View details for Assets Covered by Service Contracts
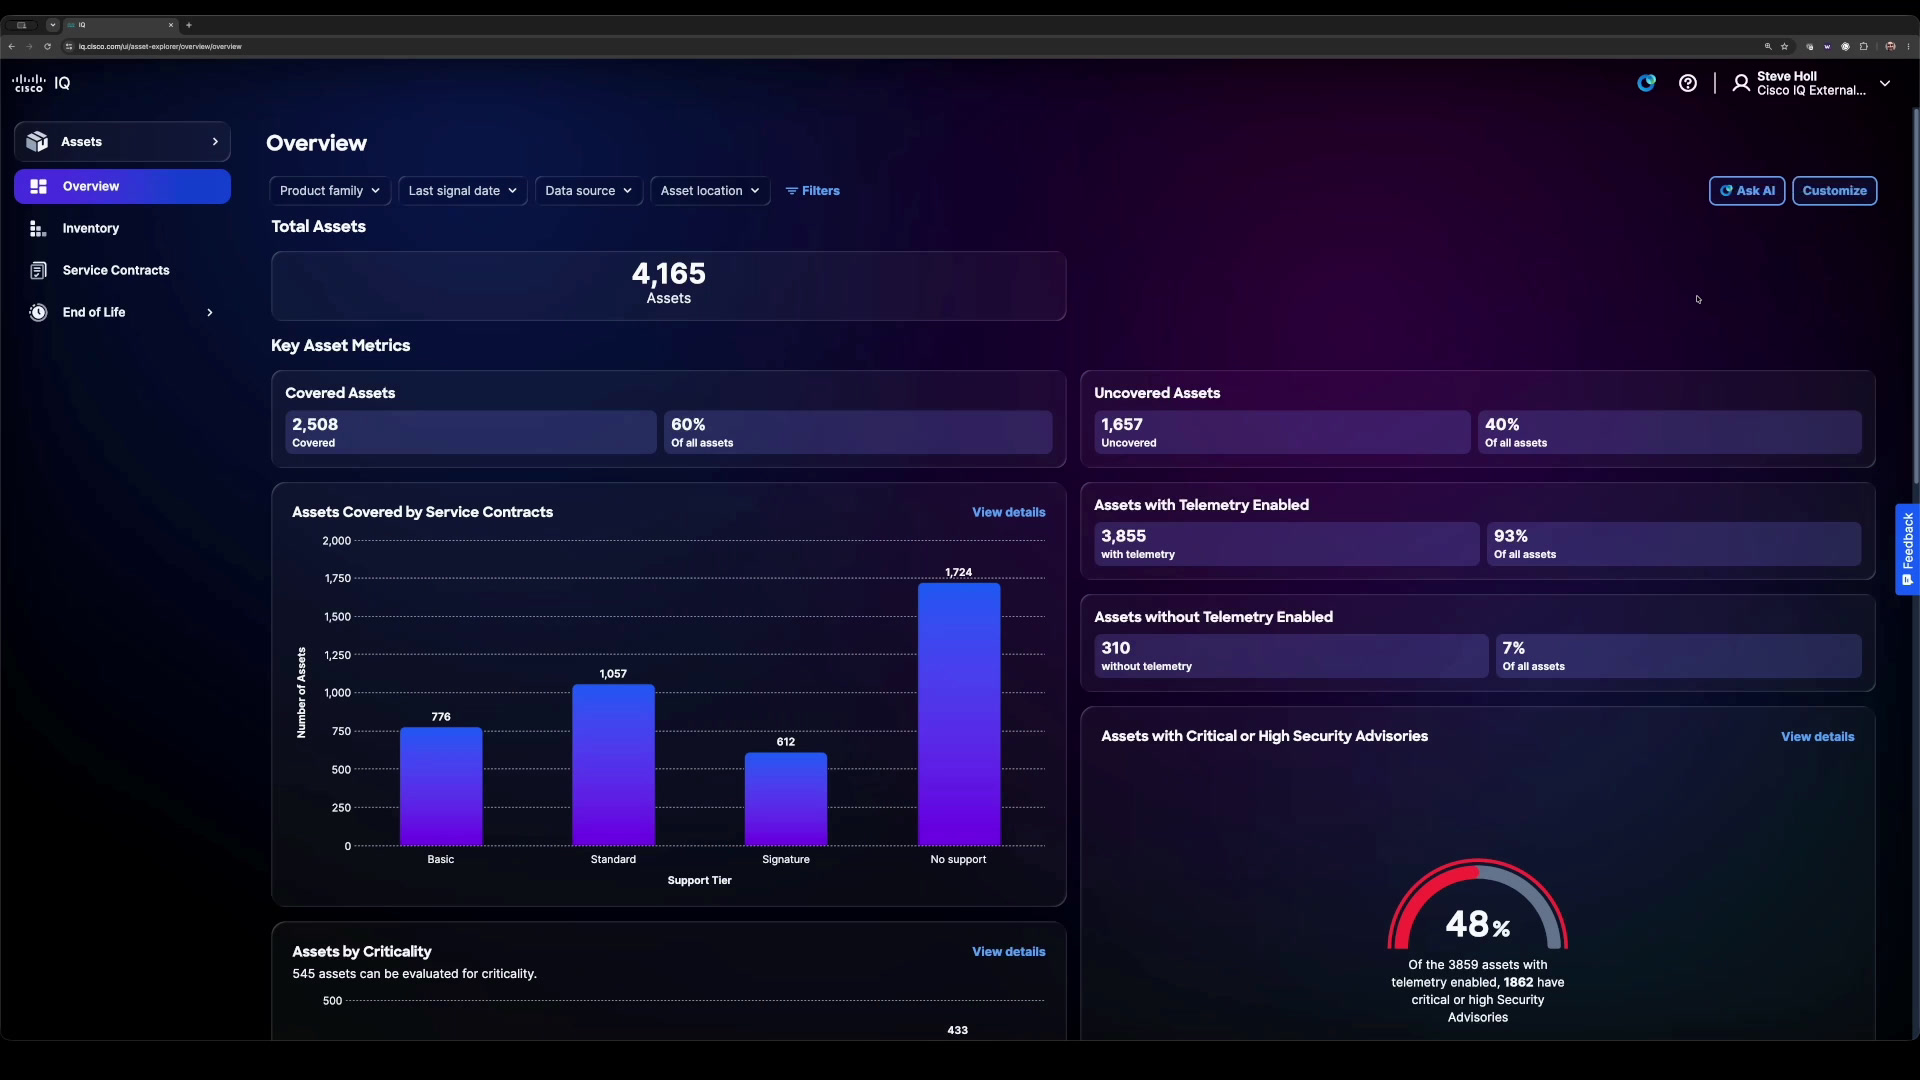 (x=1008, y=513)
